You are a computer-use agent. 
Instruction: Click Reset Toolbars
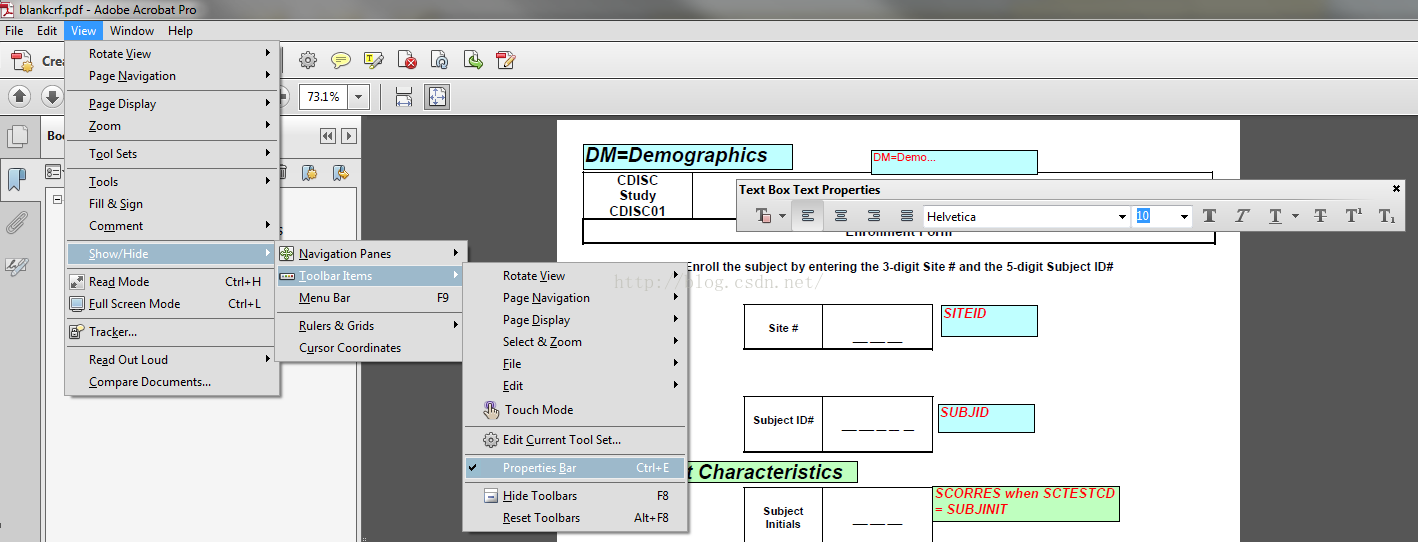point(575,518)
